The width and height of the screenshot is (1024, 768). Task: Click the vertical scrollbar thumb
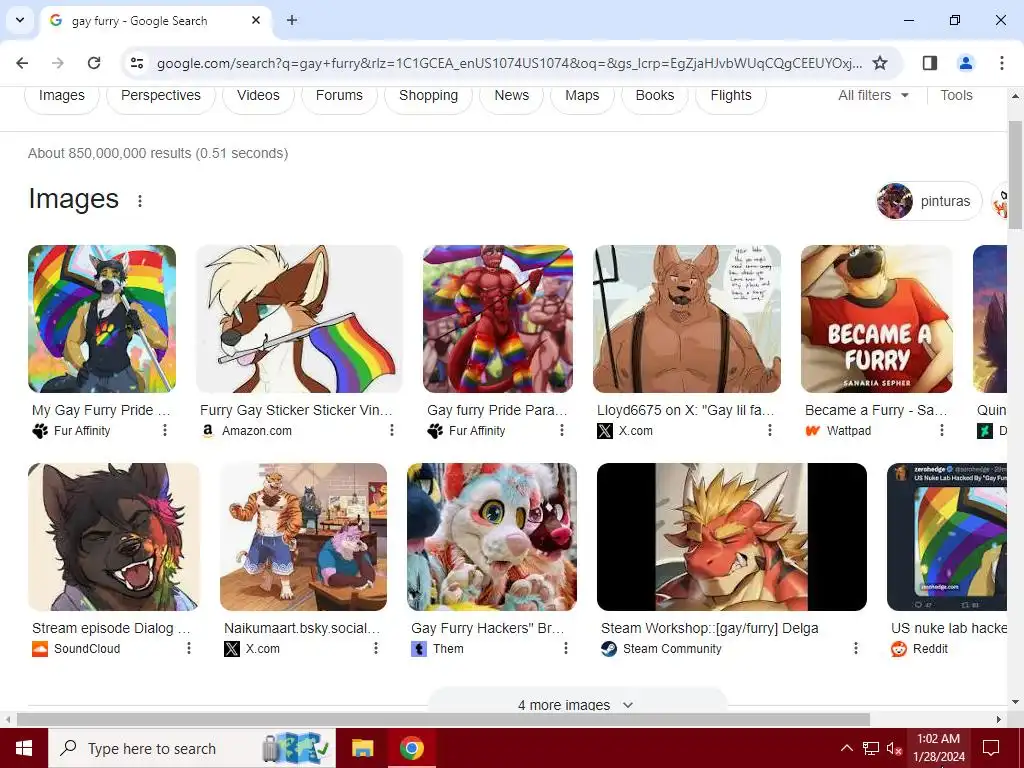point(1015,174)
